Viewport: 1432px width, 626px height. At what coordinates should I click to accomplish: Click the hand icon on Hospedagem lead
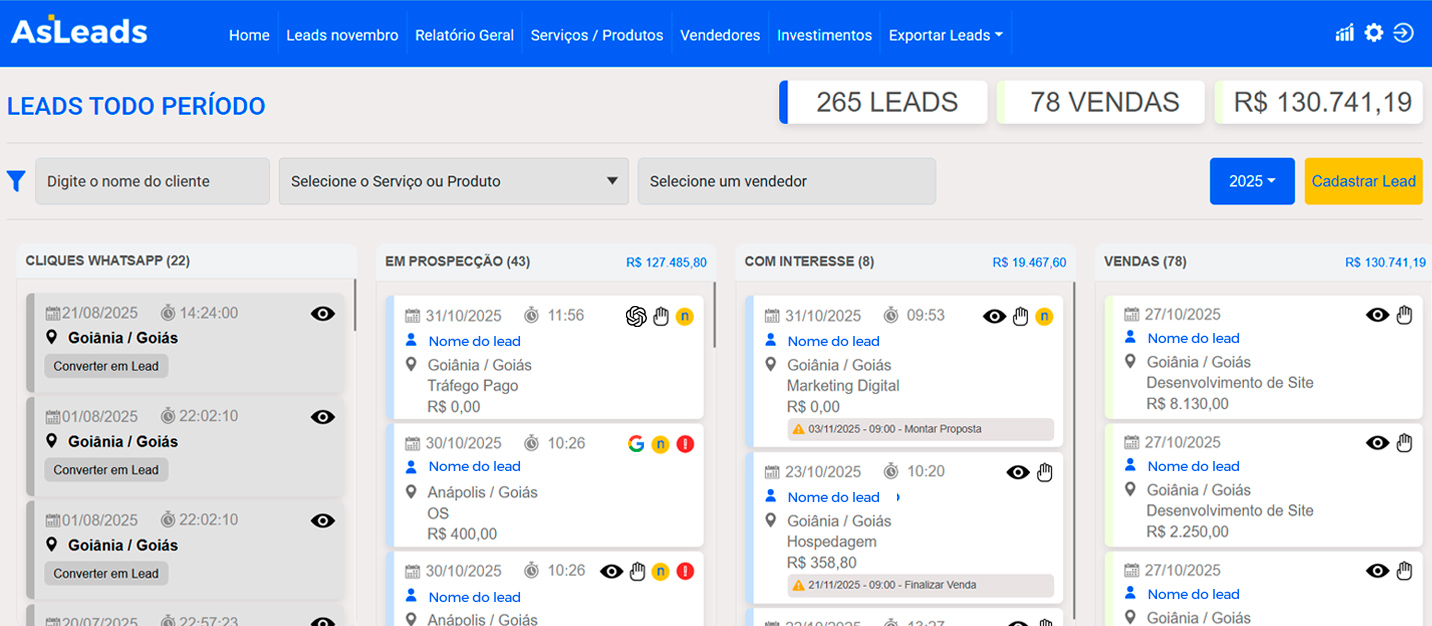[1045, 472]
